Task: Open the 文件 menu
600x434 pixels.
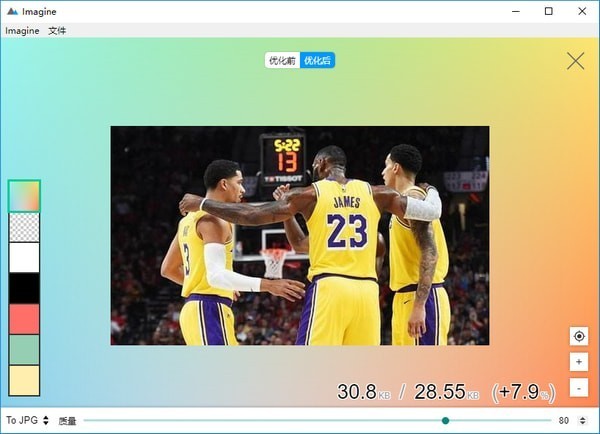Action: point(57,31)
